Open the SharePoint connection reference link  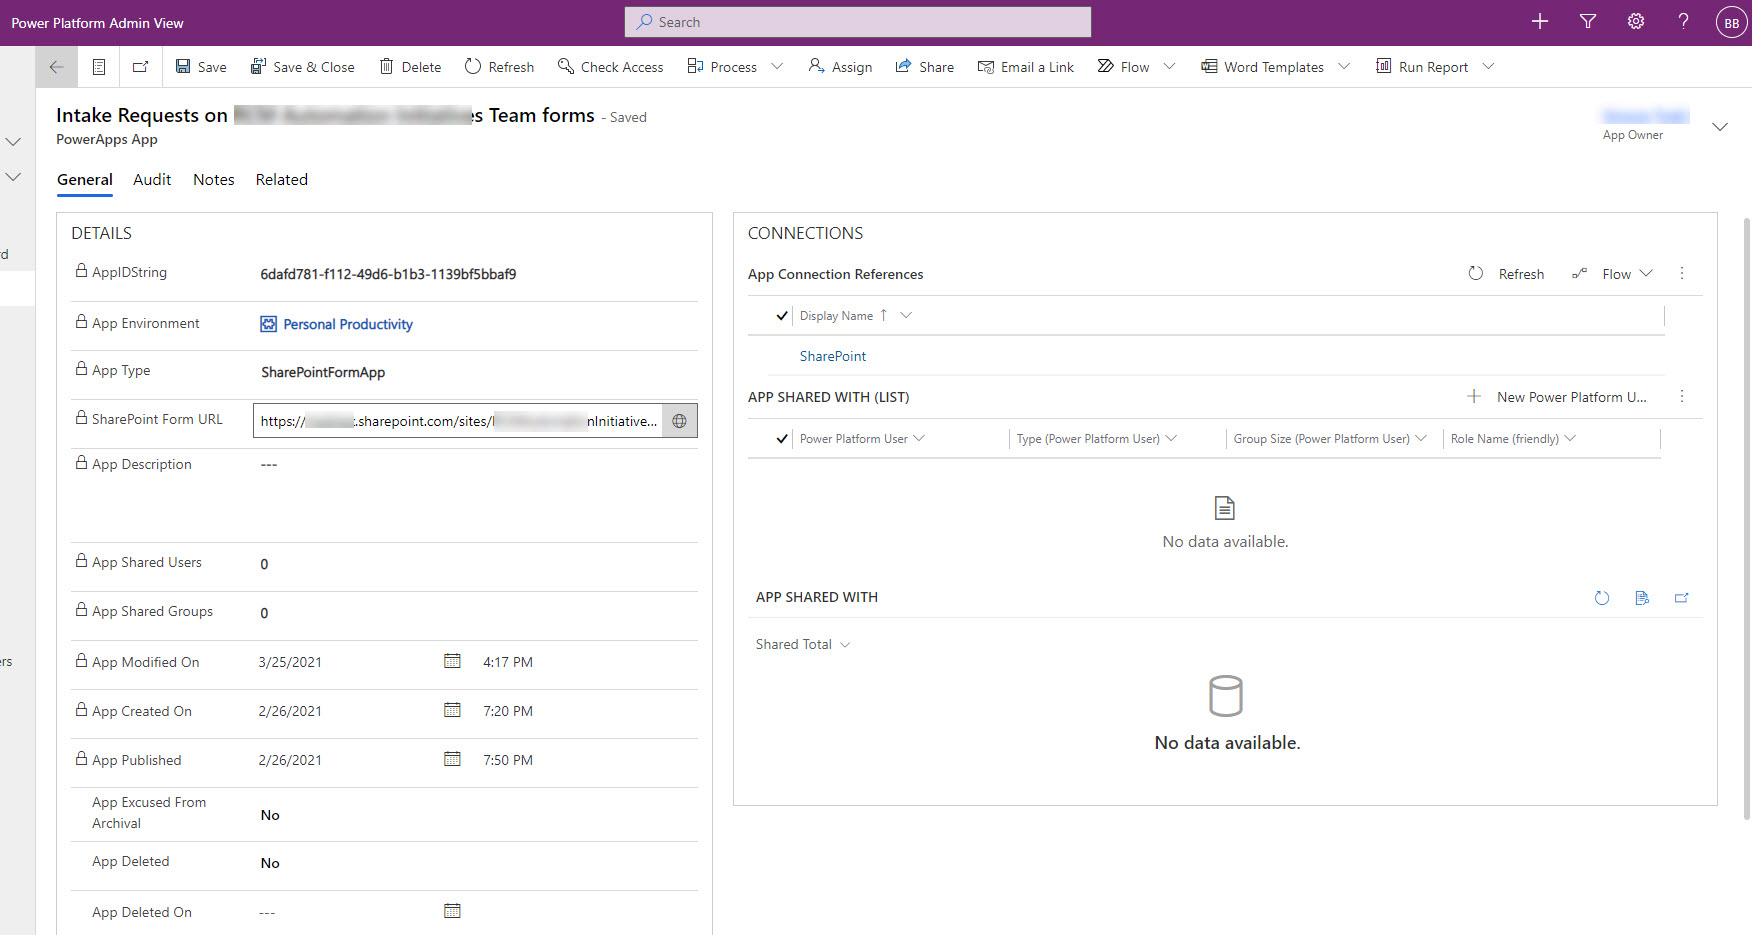point(832,356)
